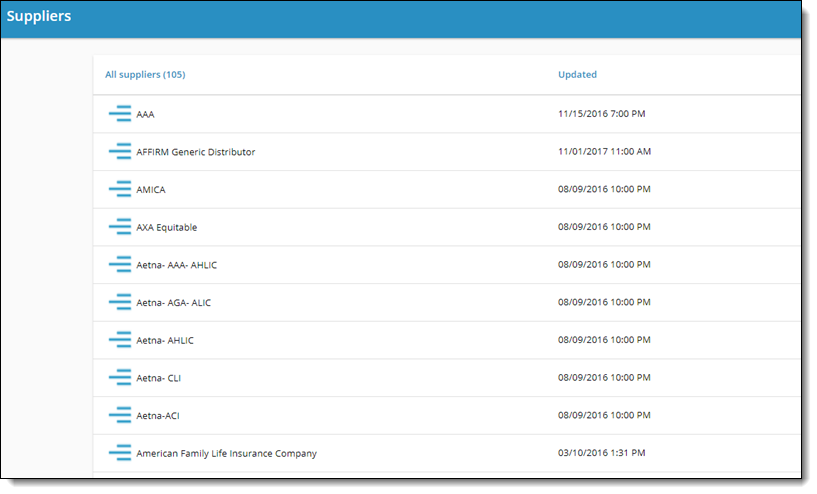Open American Family Life Insurance Company supplier
The height and width of the screenshot is (494, 817).
point(226,453)
